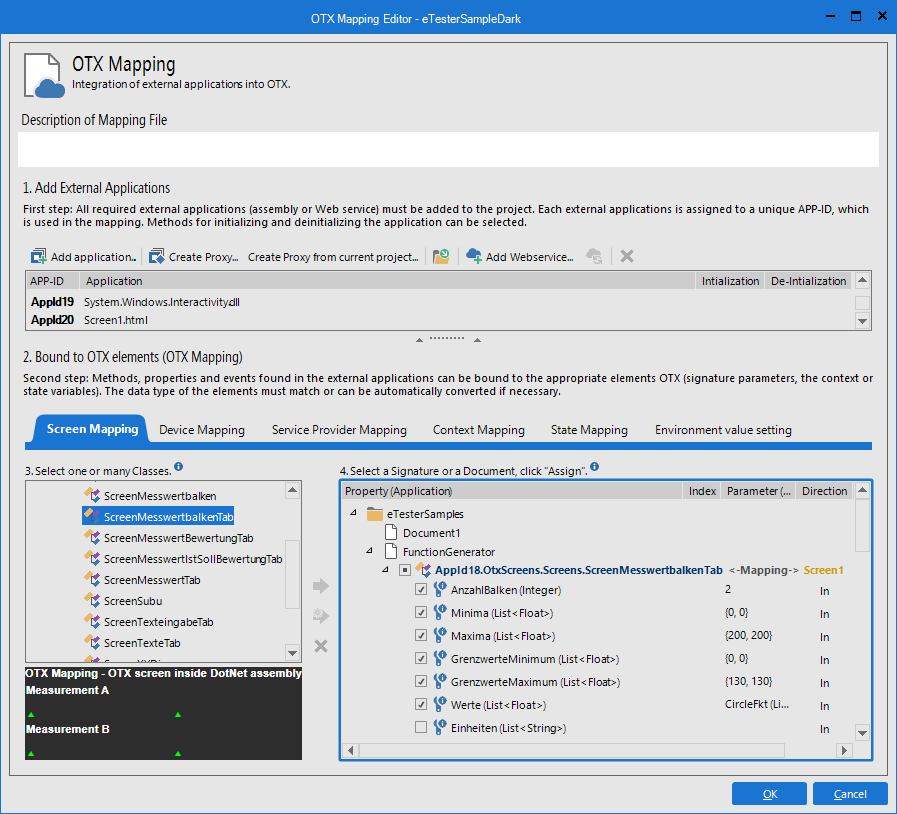Collapse the eTesterSamples tree node
Screen dimensions: 897x814
pos(352,513)
